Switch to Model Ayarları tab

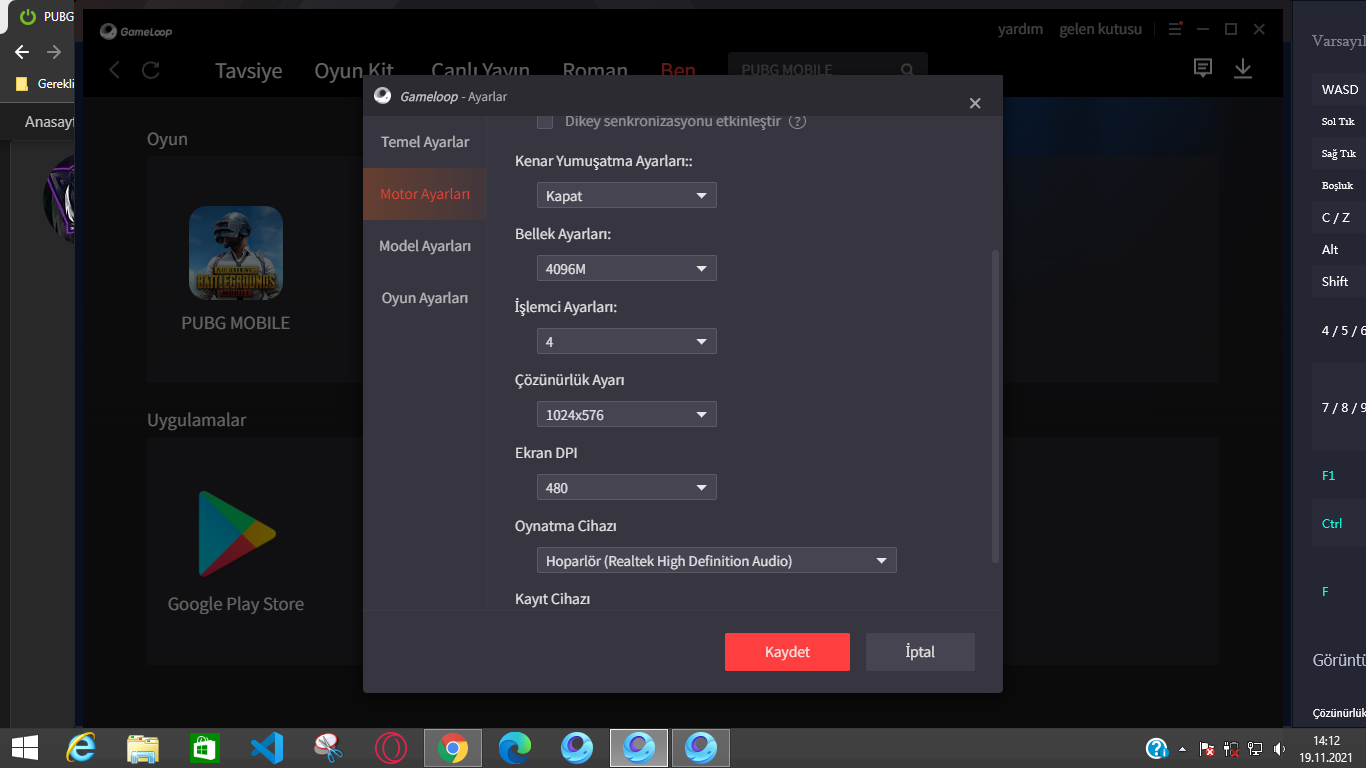[425, 246]
